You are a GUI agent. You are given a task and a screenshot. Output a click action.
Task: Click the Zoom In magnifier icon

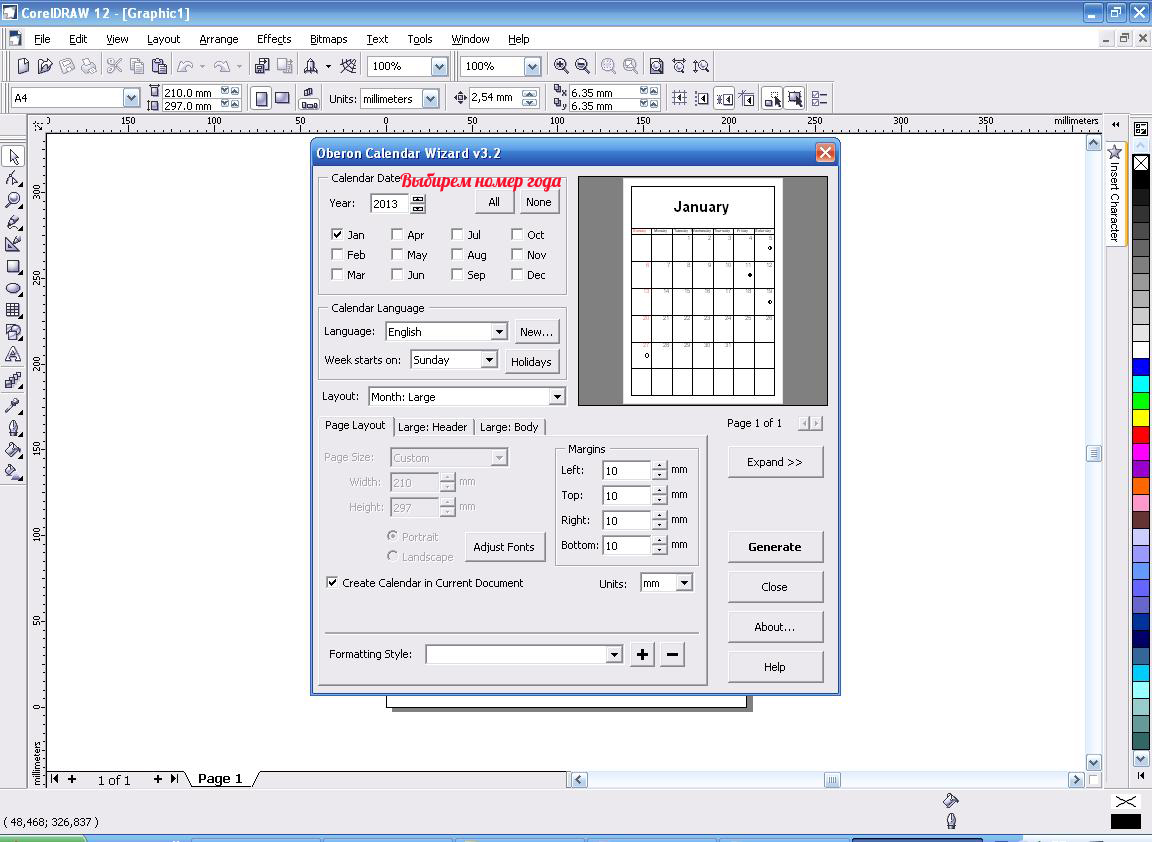pos(561,66)
